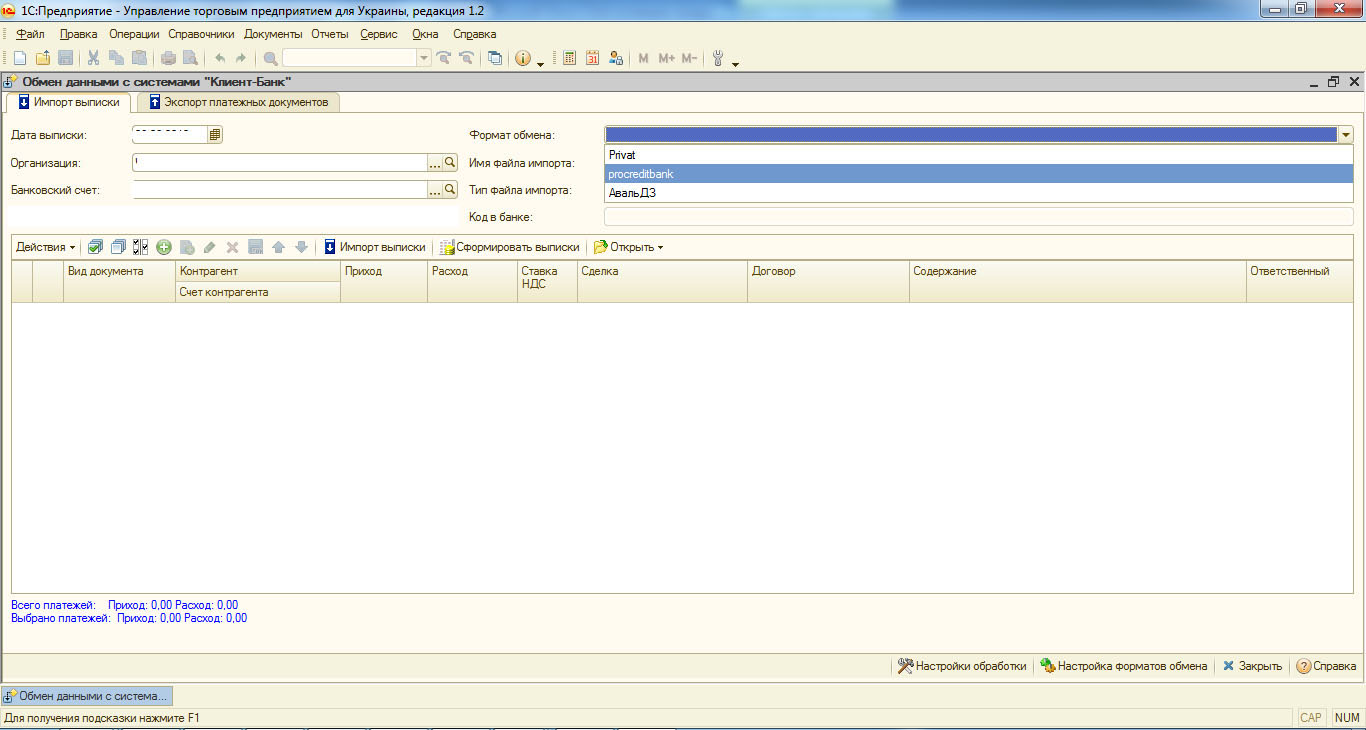Image resolution: width=1366 pixels, height=730 pixels.
Task: Click the M- memory button
Action: (689, 59)
